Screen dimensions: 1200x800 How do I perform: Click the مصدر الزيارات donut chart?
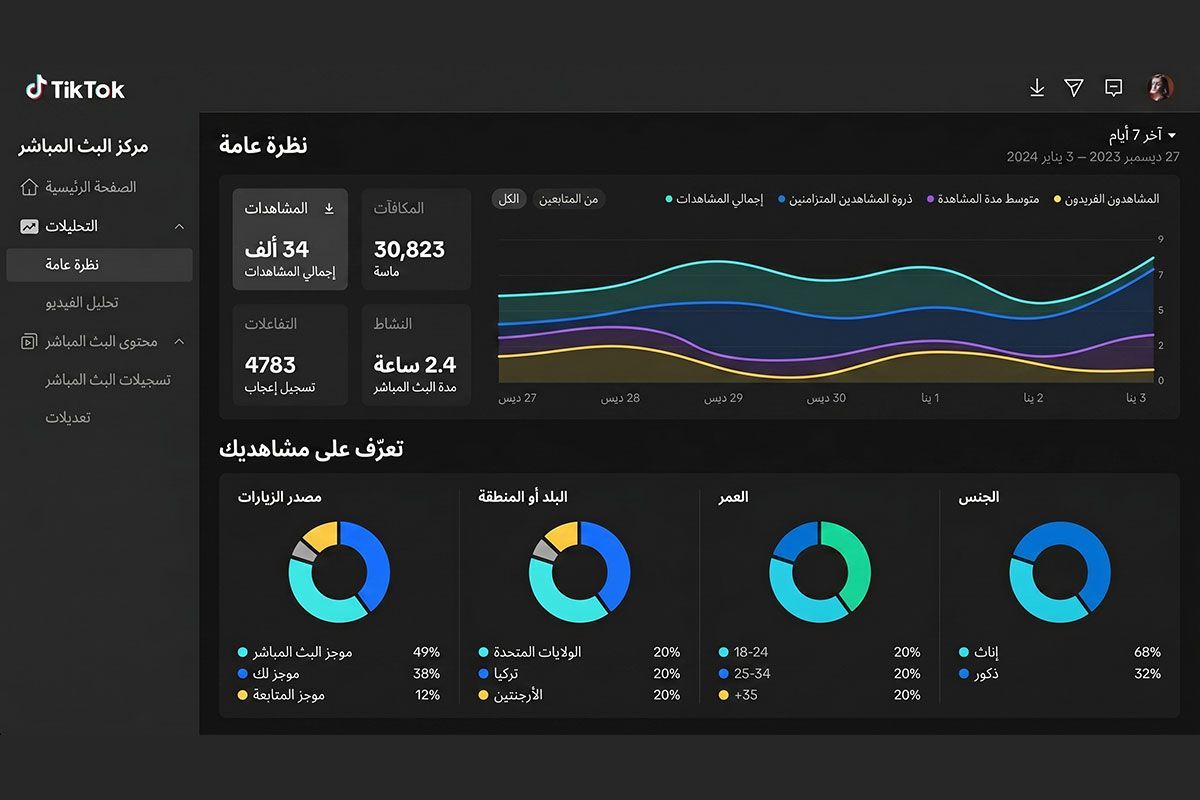coord(339,572)
